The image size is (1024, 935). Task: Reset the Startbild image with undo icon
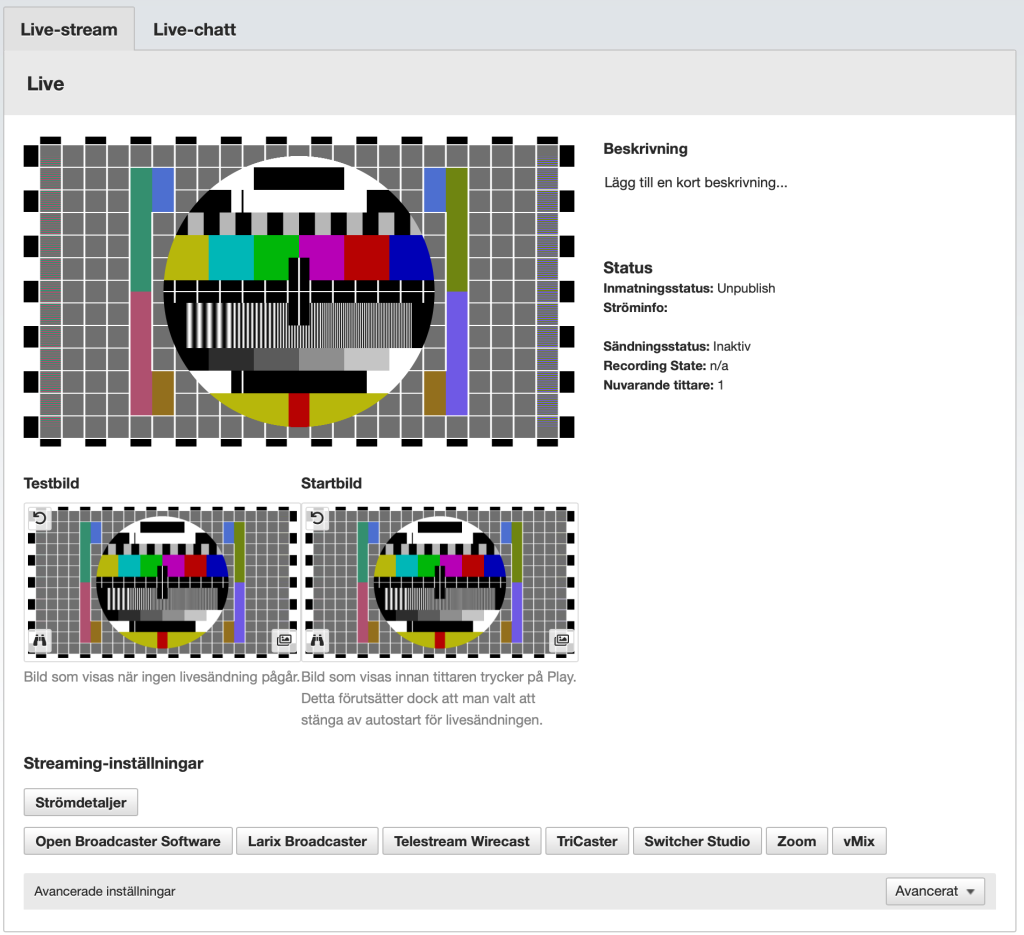[317, 518]
